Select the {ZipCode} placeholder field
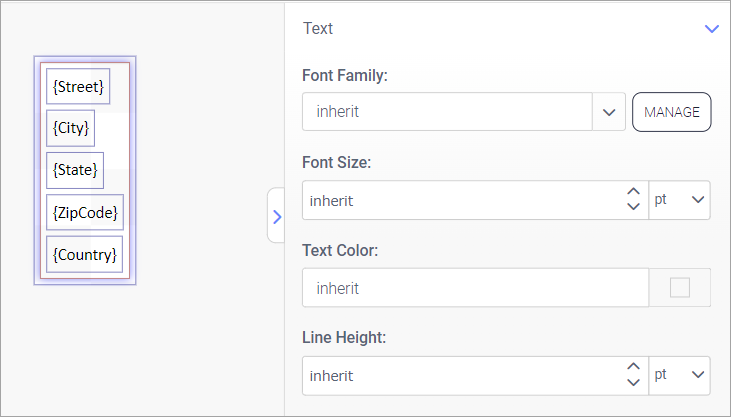 pos(85,212)
